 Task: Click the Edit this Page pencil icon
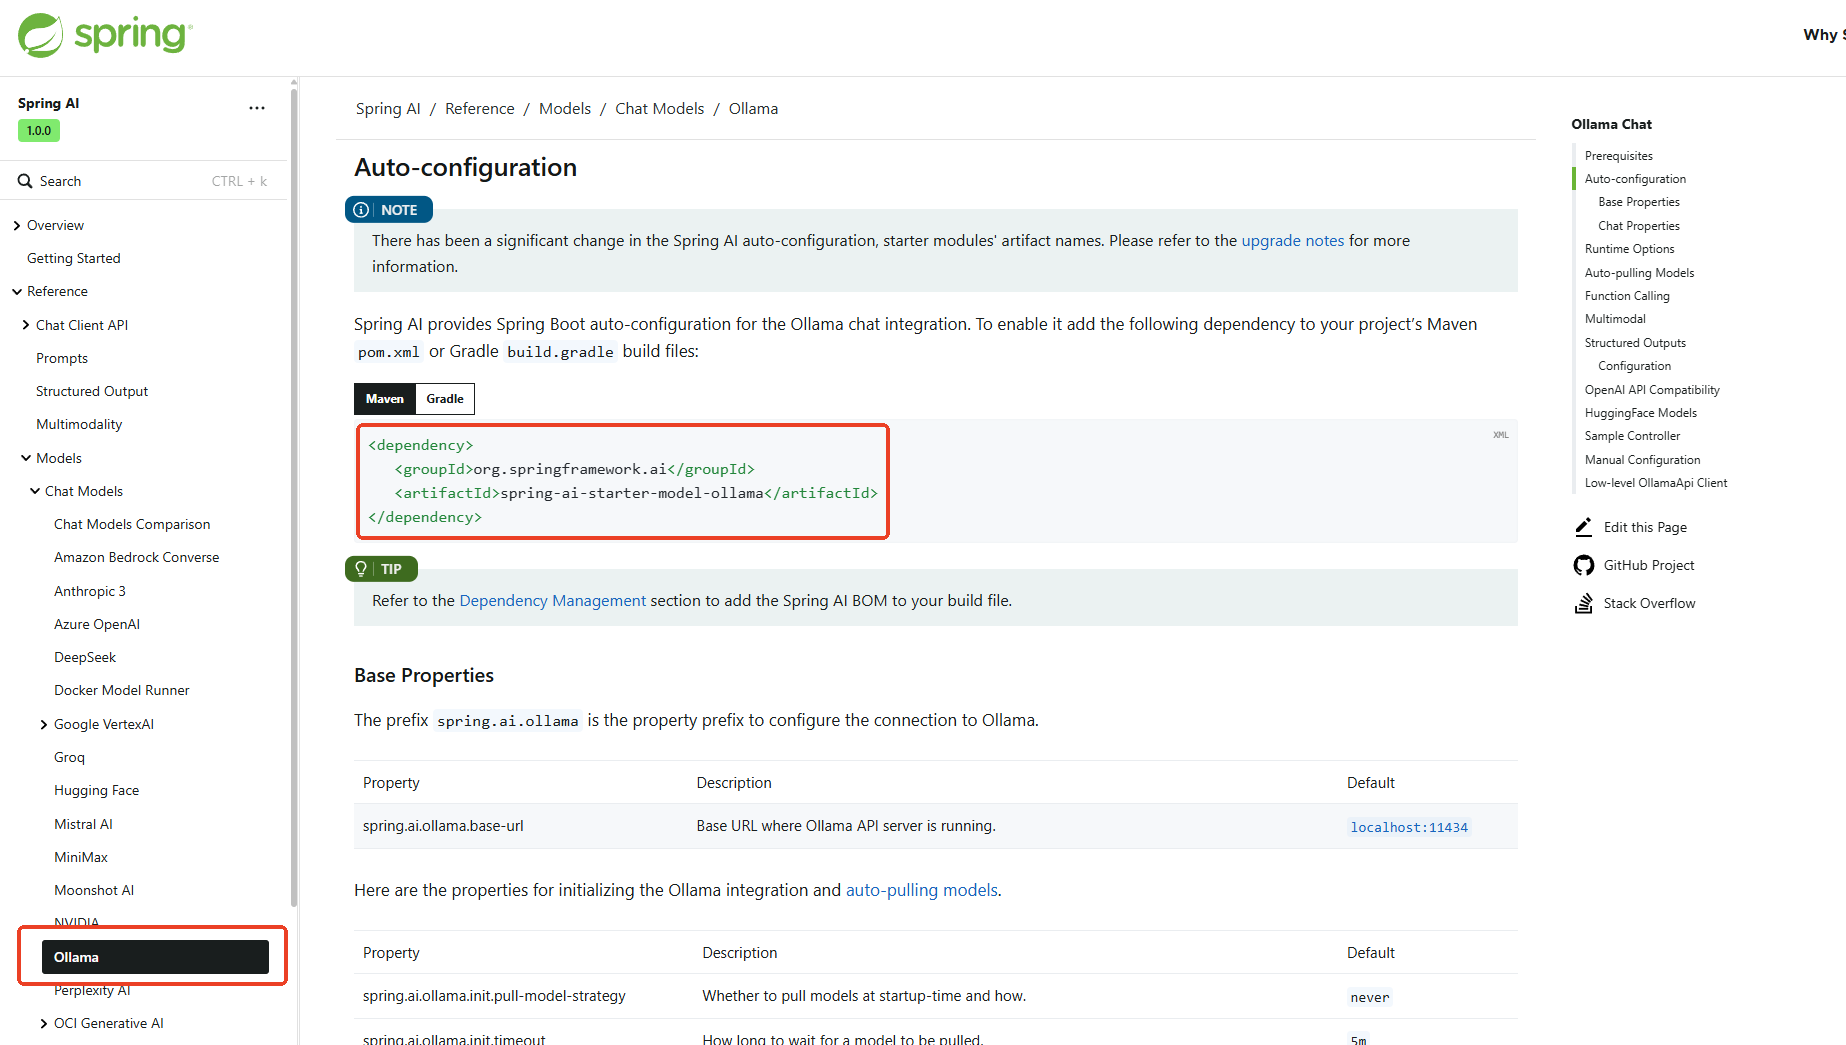[x=1583, y=527]
